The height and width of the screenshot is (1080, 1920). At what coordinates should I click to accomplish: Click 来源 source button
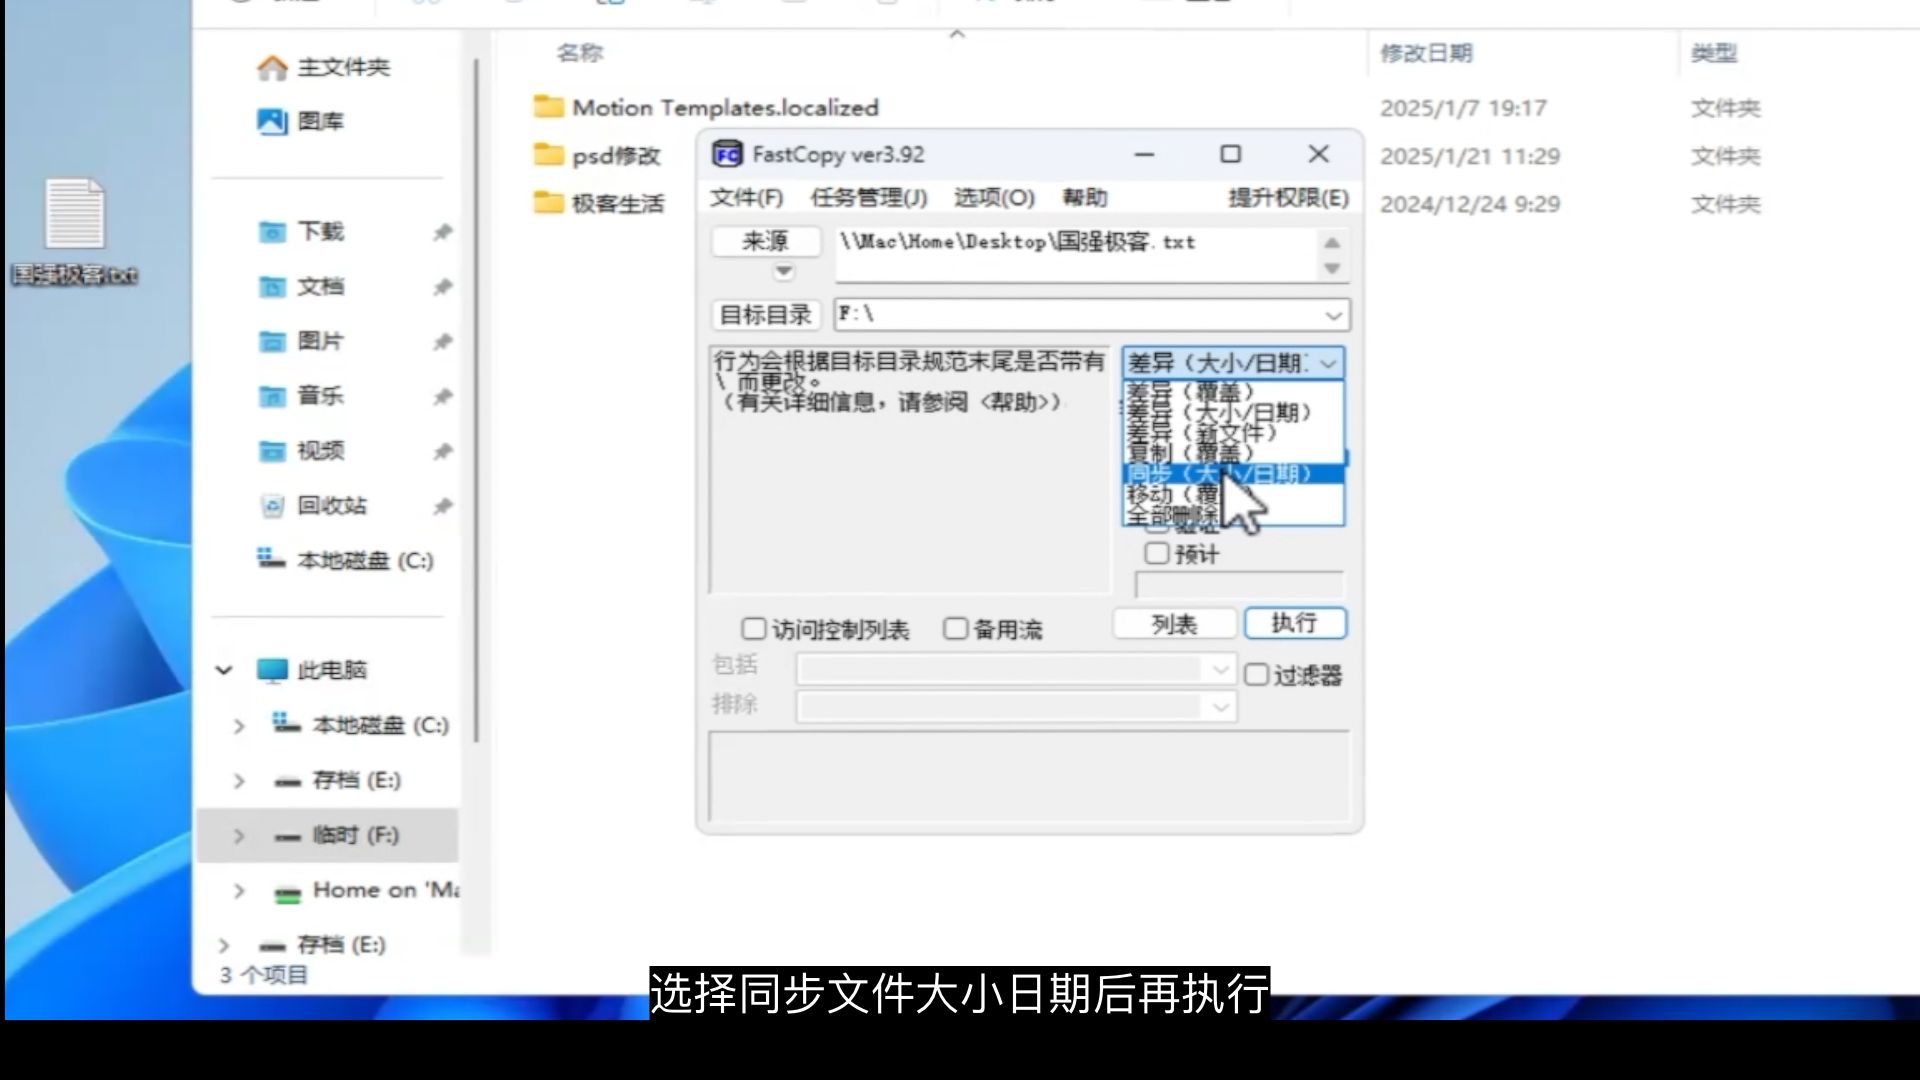766,242
